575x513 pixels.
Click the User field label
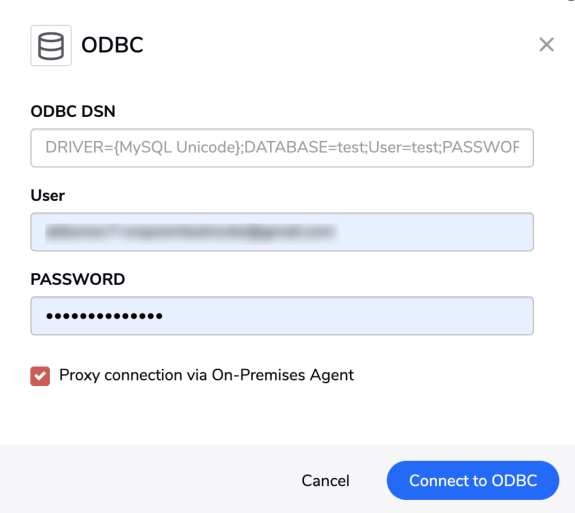(48, 195)
